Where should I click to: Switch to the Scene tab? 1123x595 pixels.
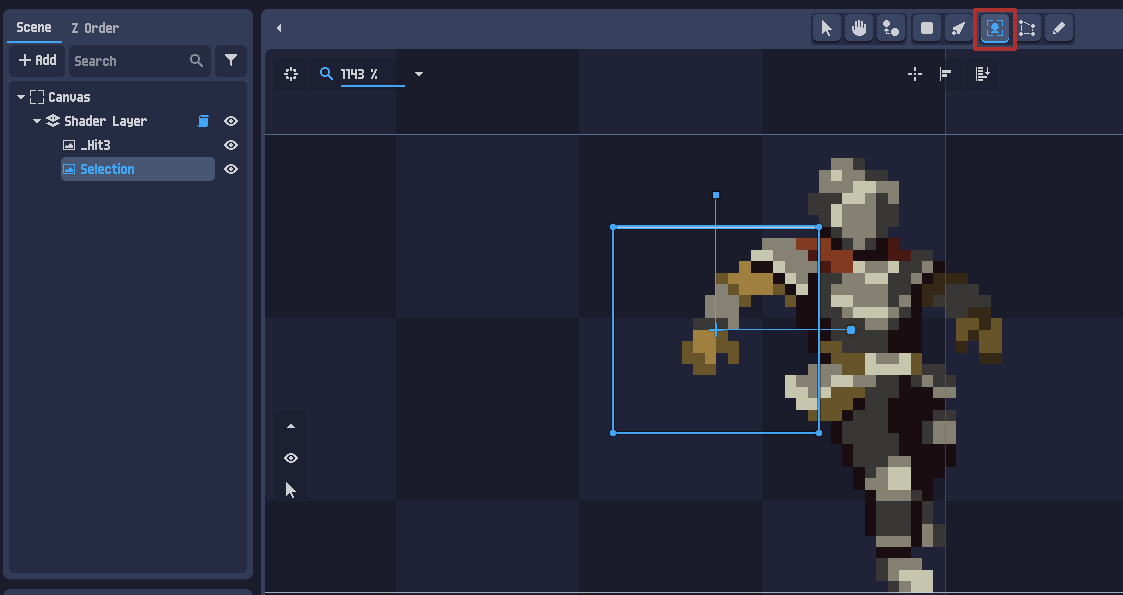point(34,28)
